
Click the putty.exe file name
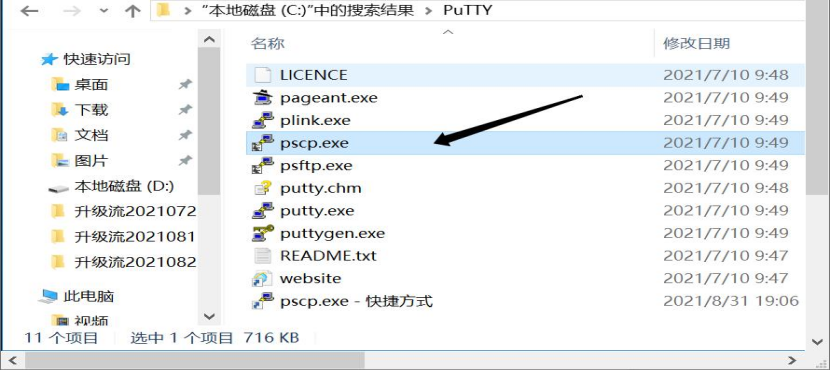pos(317,211)
